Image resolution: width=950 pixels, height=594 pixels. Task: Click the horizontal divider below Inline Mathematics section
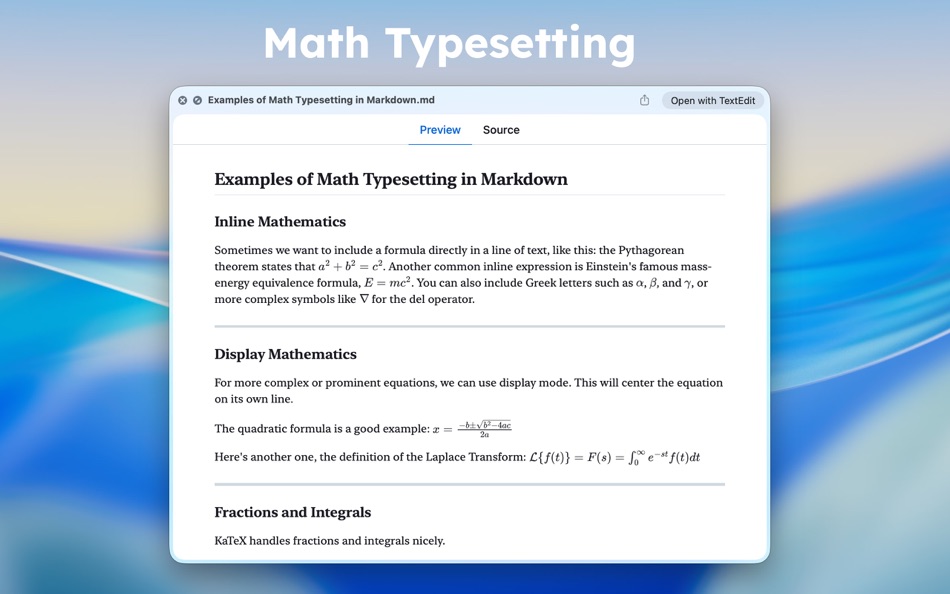tap(468, 325)
